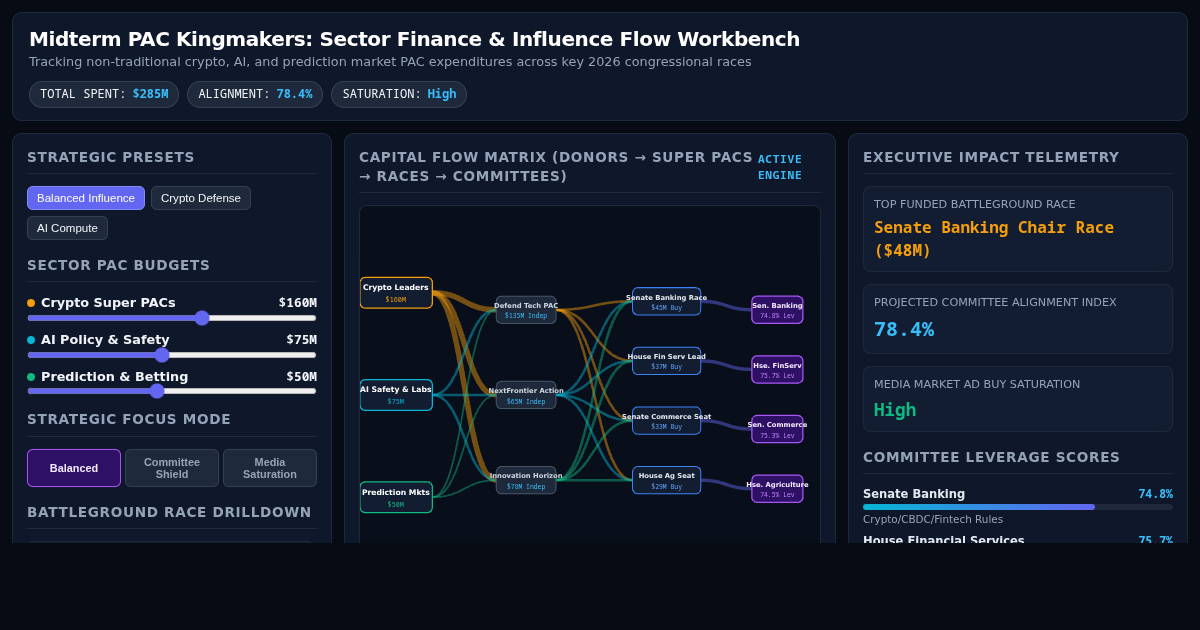The height and width of the screenshot is (630, 1200).
Task: Select the Prediction Mkts donor node
Action: [x=396, y=497]
